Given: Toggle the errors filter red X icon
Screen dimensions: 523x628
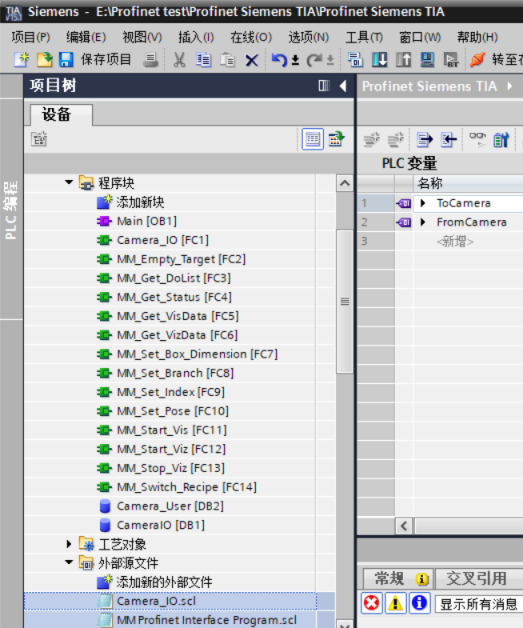Looking at the screenshot, I should 371,603.
